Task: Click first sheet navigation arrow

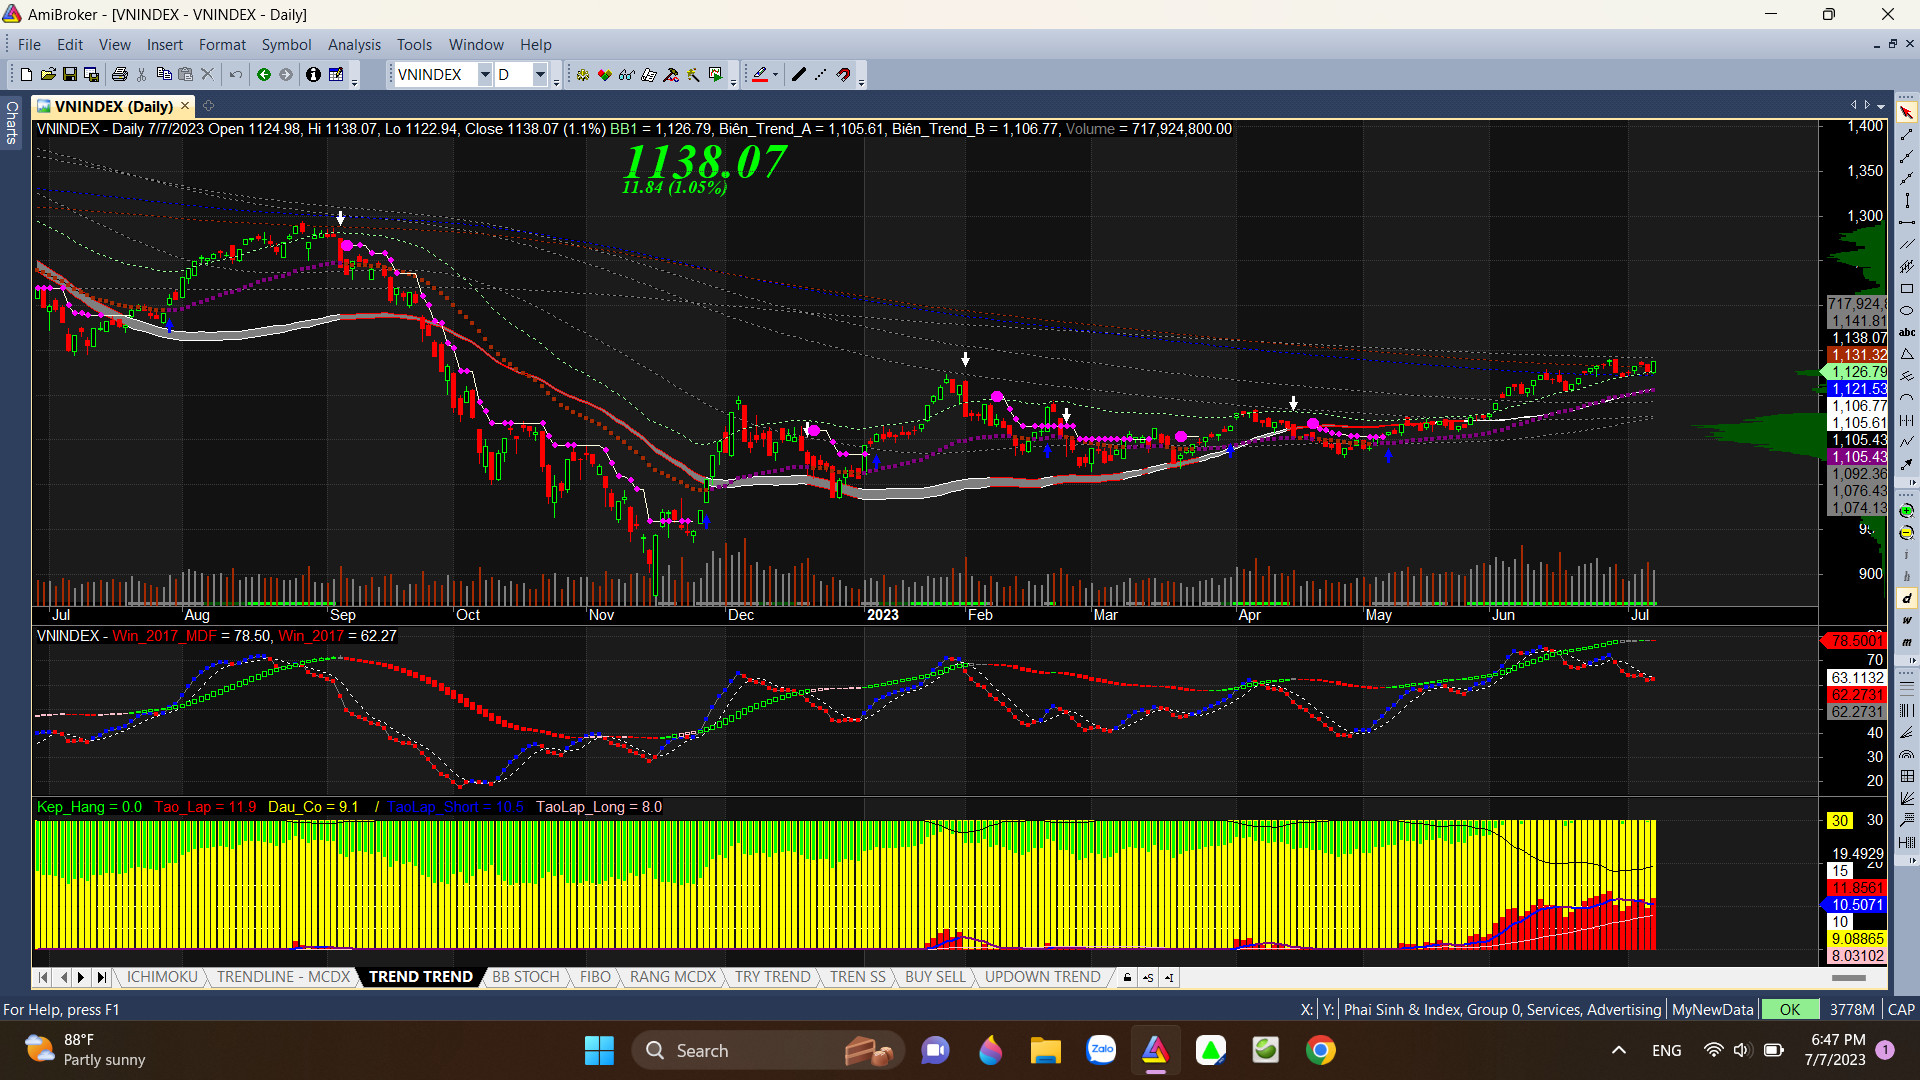Action: pos(43,977)
